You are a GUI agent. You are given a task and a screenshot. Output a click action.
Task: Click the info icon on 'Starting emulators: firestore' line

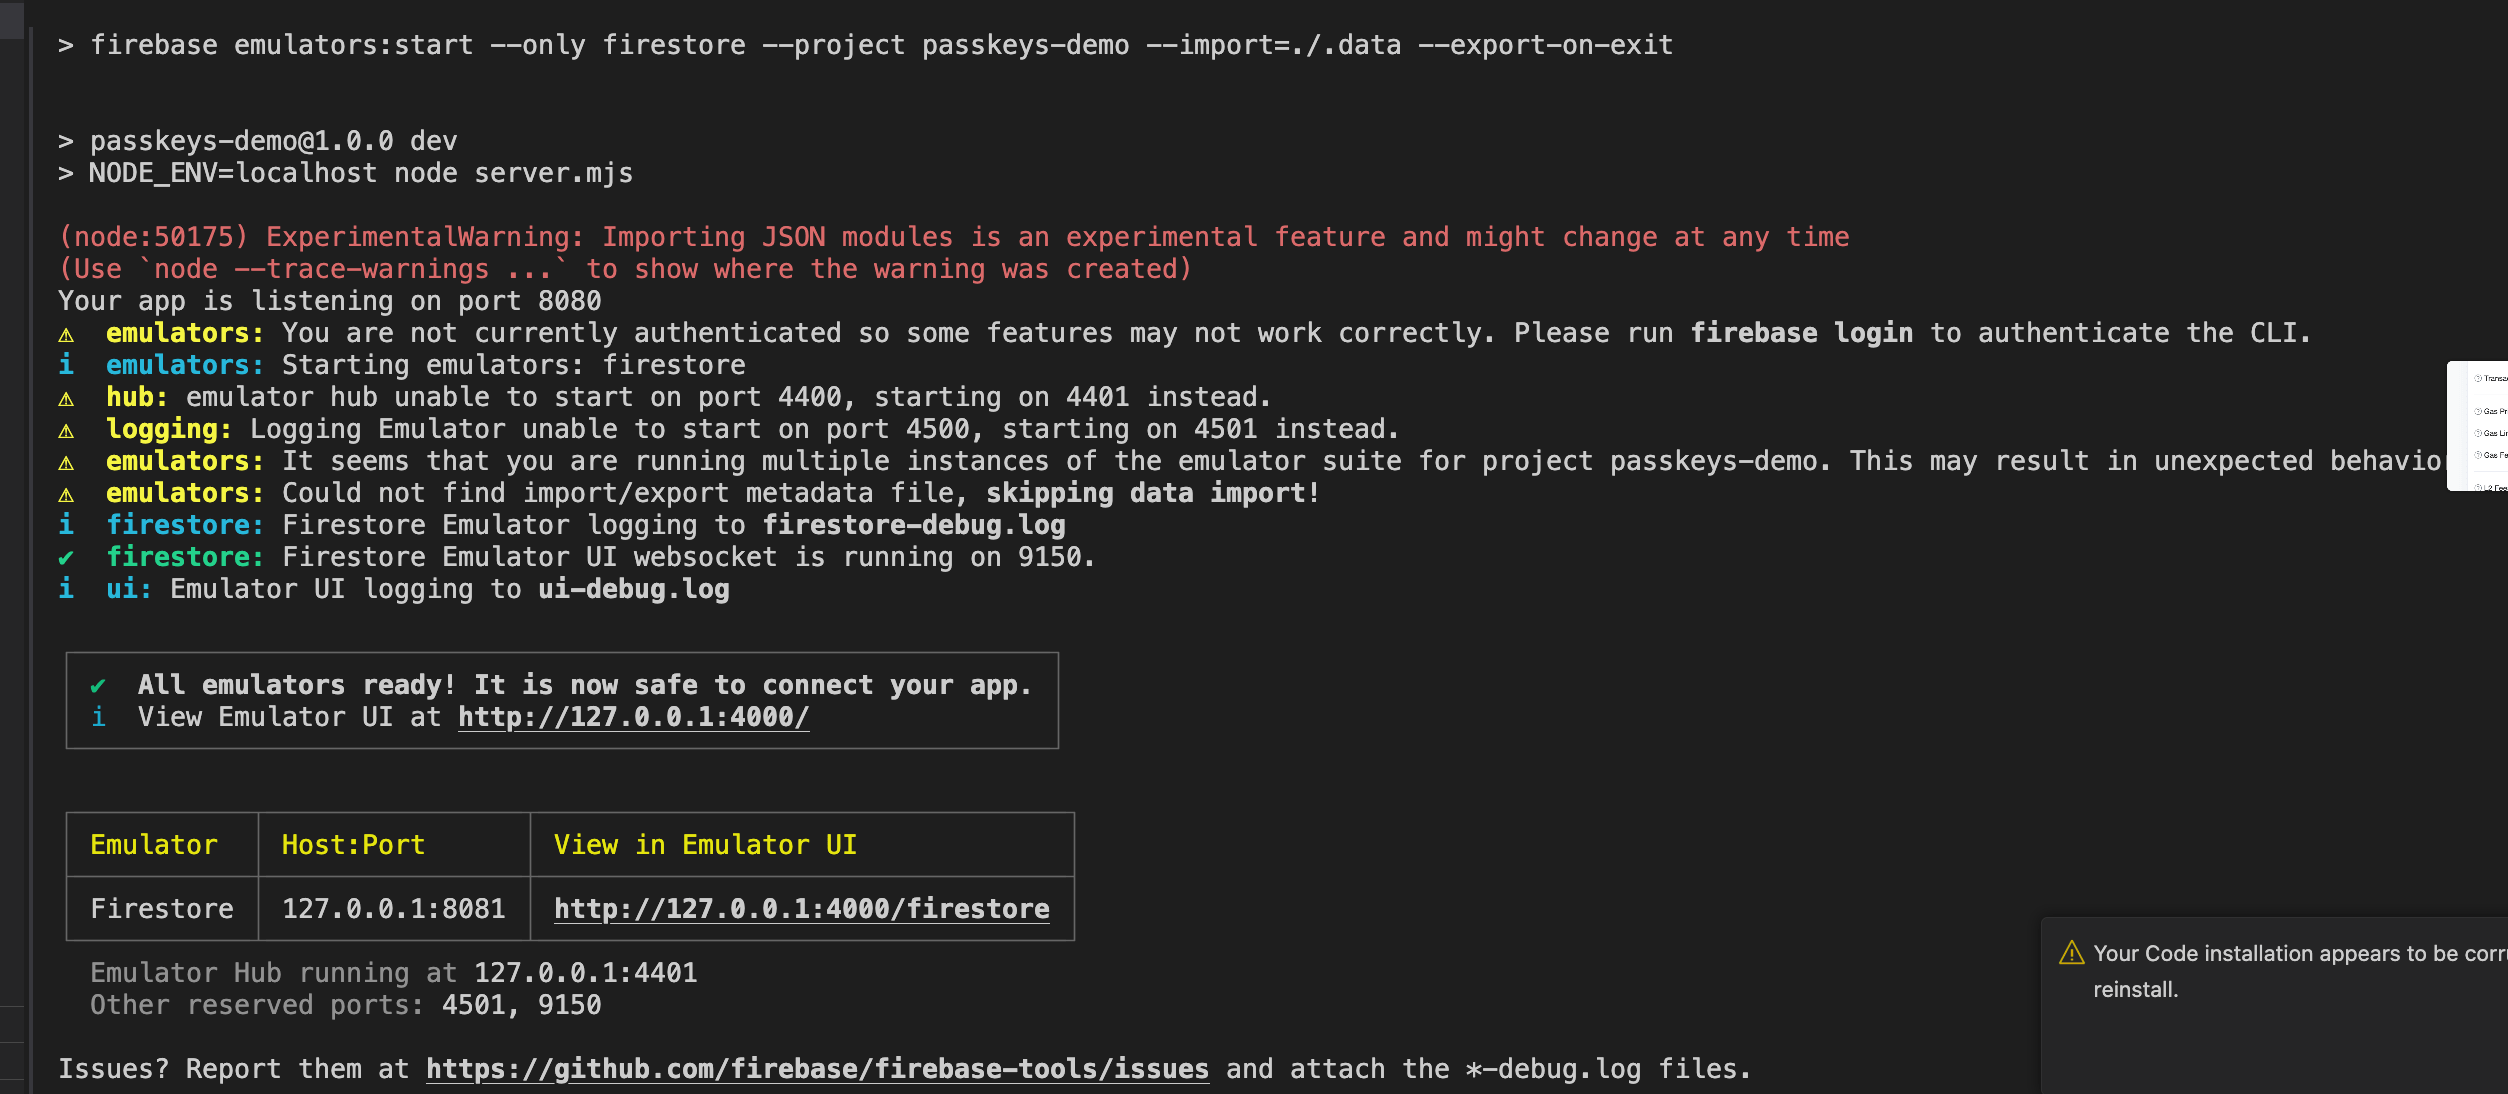click(66, 365)
